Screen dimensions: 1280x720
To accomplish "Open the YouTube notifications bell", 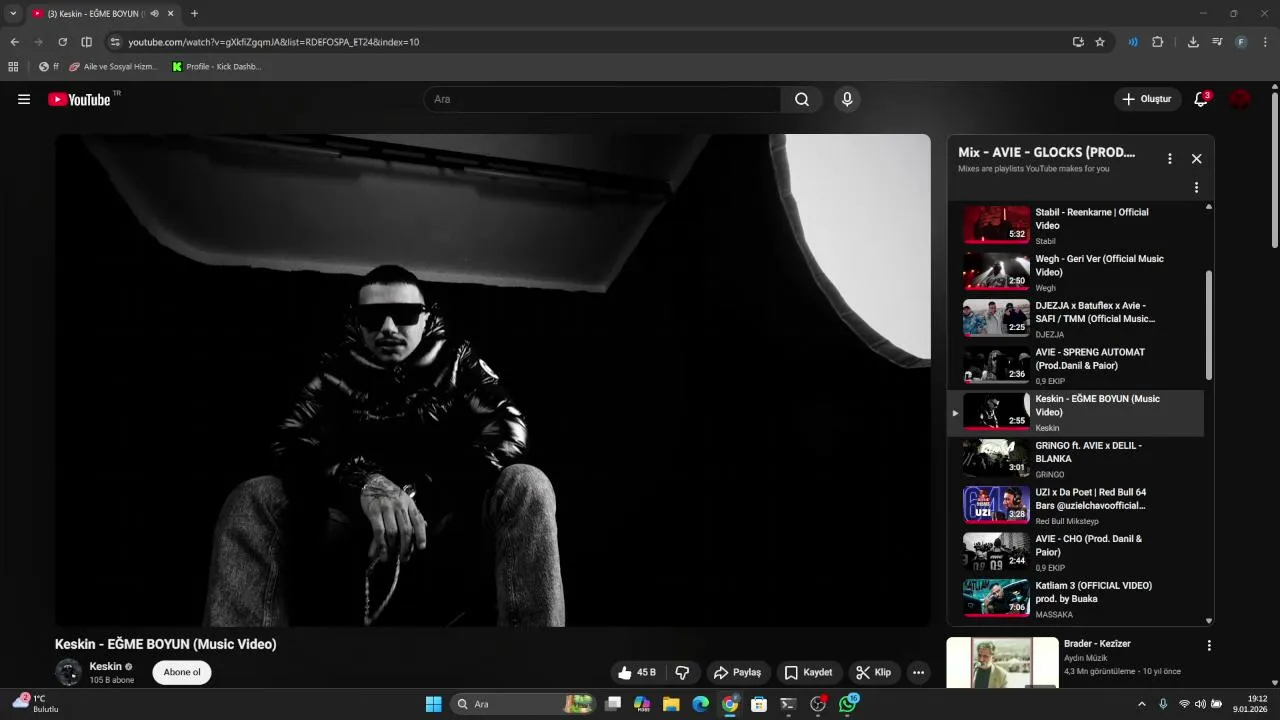I will point(1201,99).
